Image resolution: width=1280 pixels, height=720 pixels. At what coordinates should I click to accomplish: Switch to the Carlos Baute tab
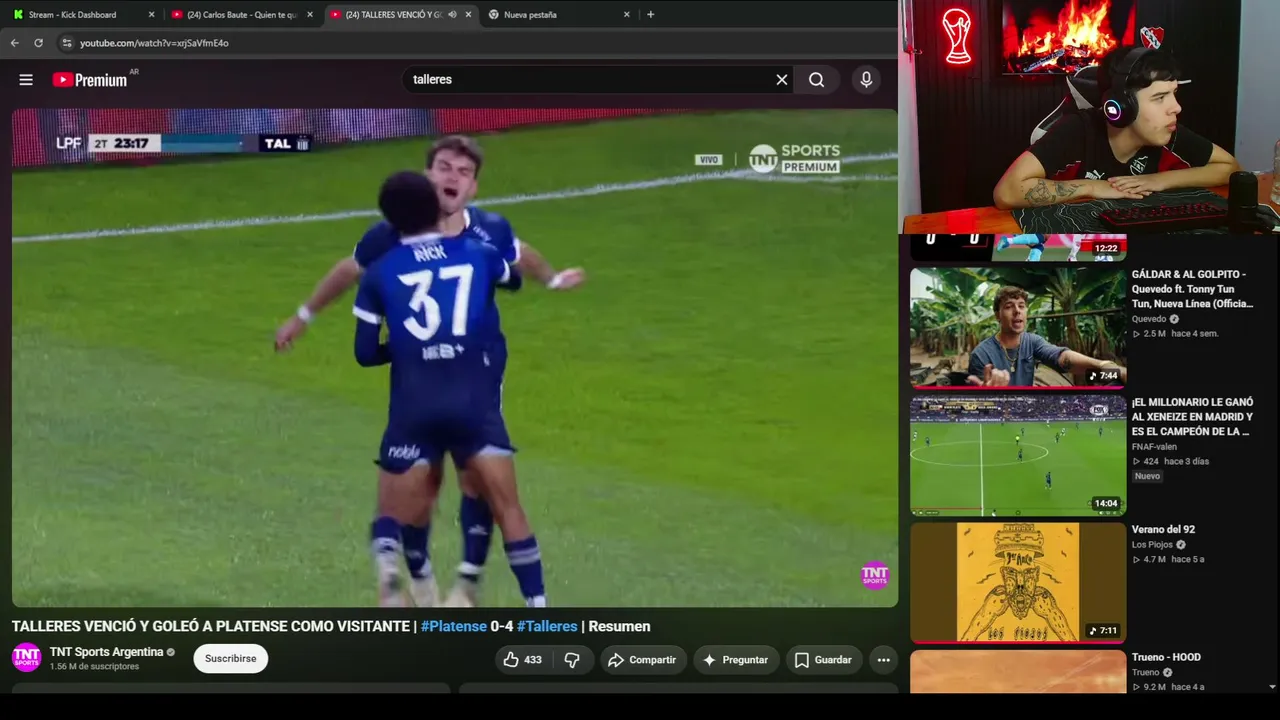tap(242, 15)
